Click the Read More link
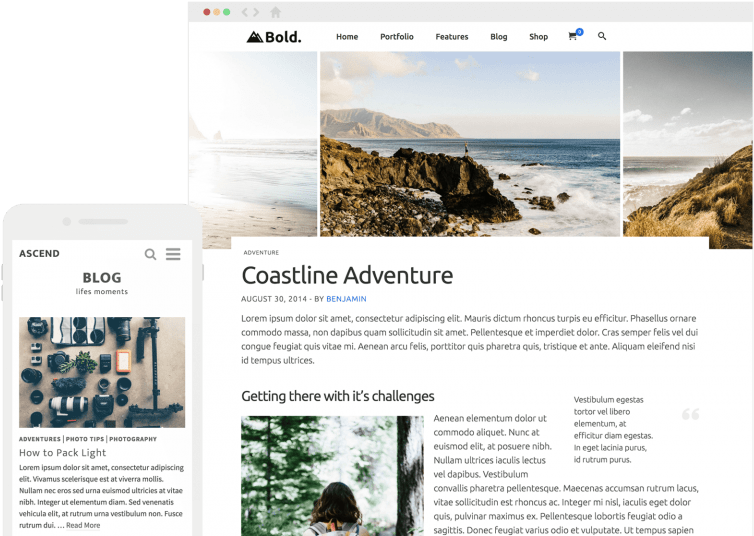The image size is (754, 536). click(83, 525)
